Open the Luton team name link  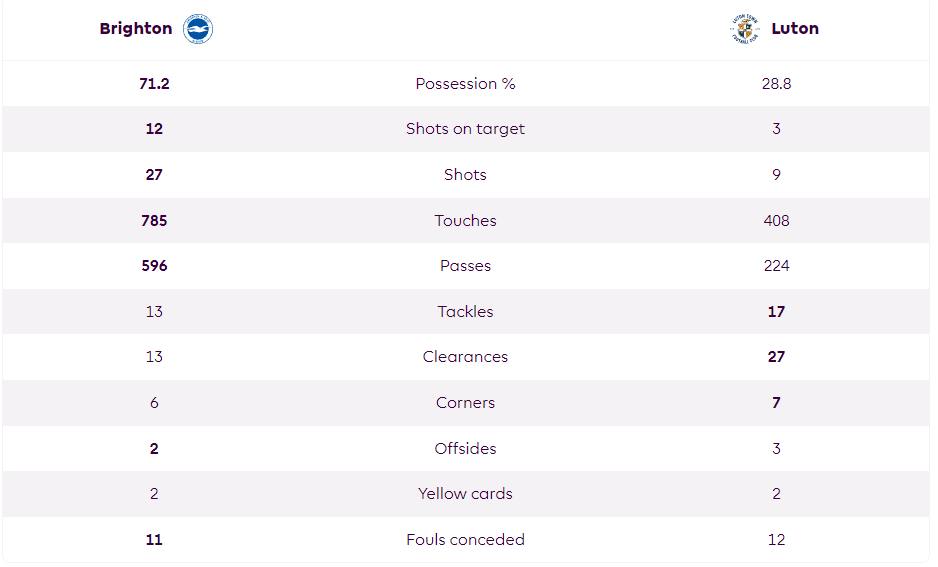[x=794, y=29]
